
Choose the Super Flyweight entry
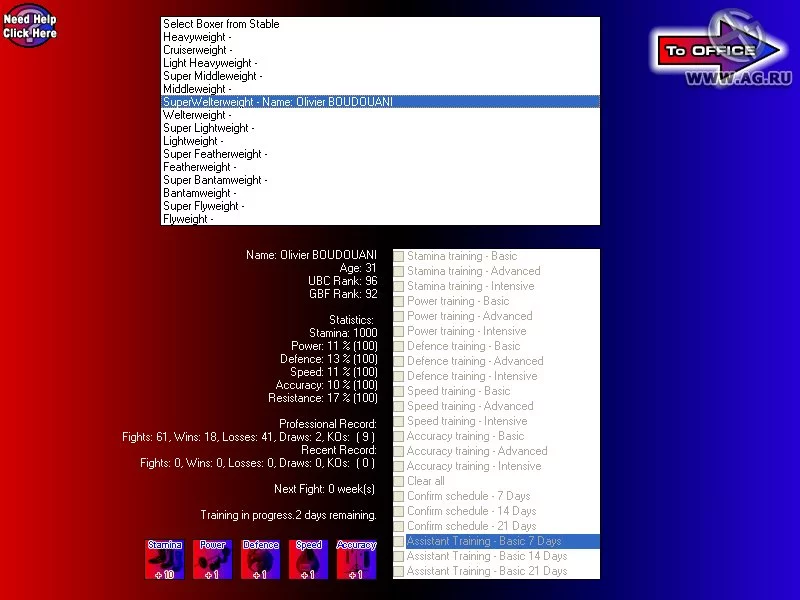click(380, 206)
